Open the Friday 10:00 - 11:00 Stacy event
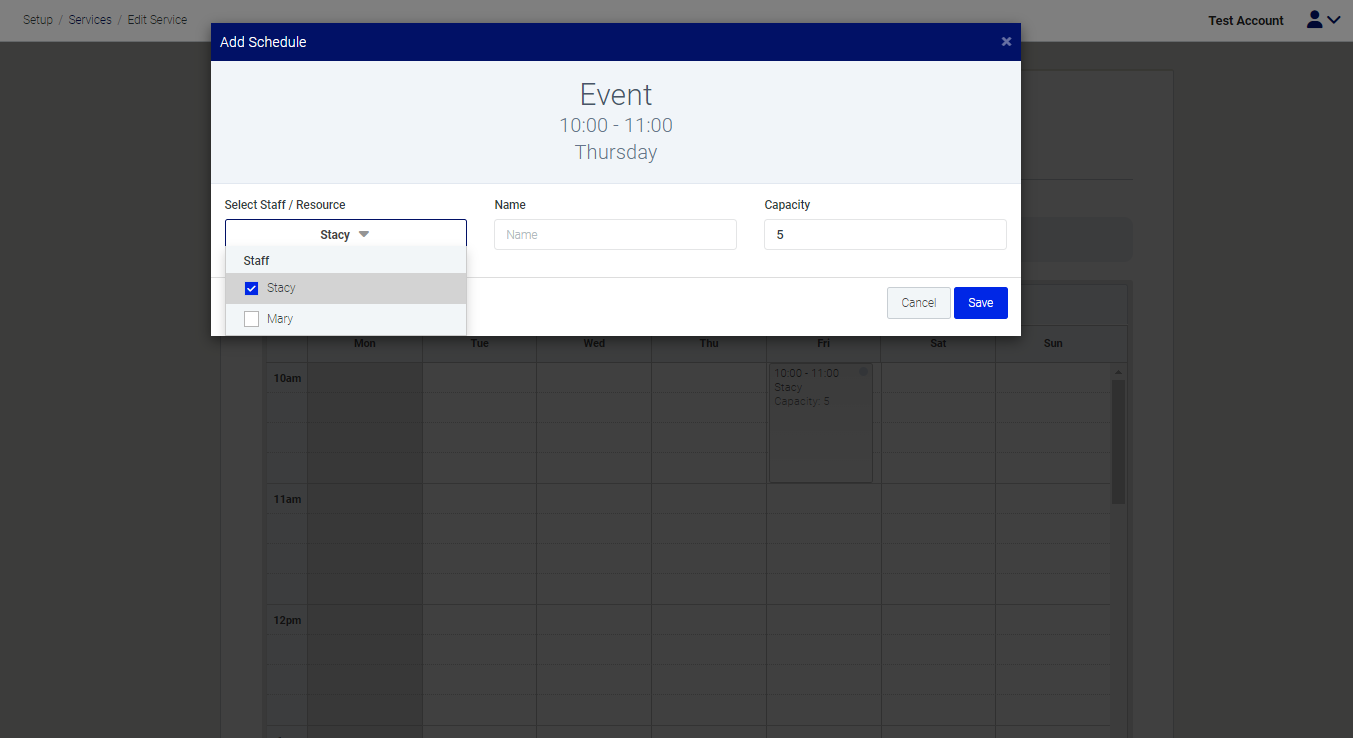The width and height of the screenshot is (1353, 738). coord(820,423)
